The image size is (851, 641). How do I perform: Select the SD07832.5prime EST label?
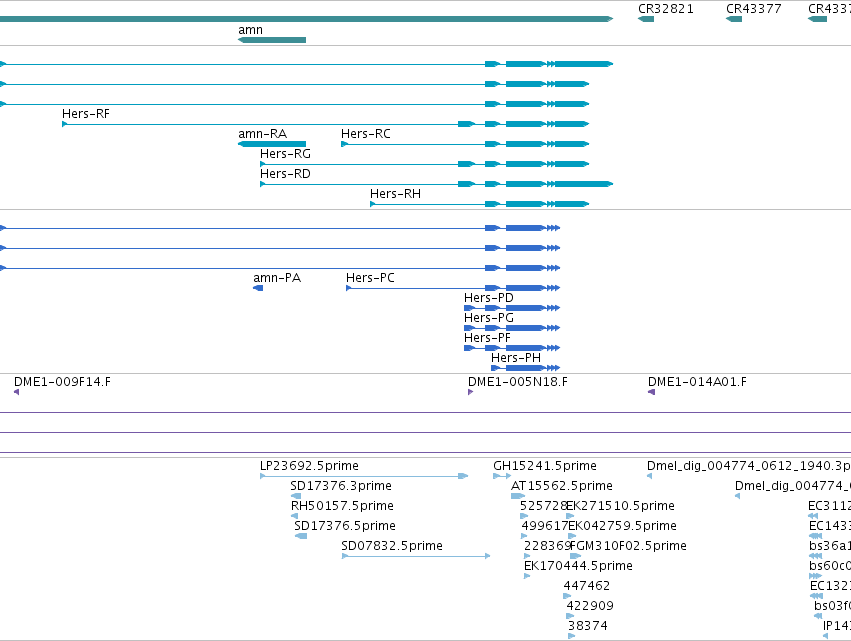[392, 546]
